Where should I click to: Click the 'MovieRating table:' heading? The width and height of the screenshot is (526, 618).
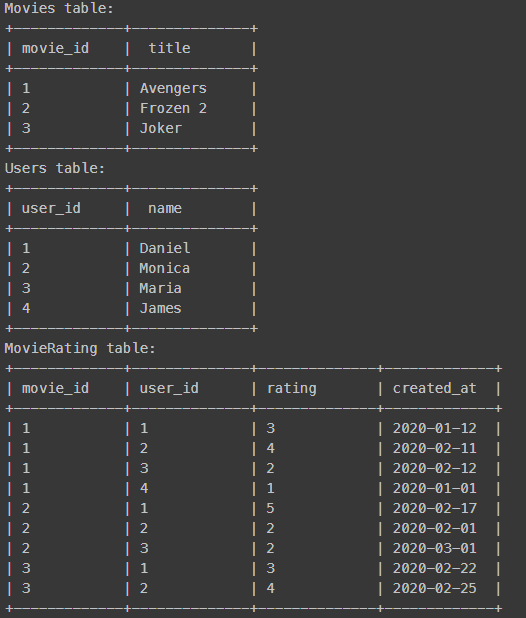pyautogui.click(x=80, y=348)
